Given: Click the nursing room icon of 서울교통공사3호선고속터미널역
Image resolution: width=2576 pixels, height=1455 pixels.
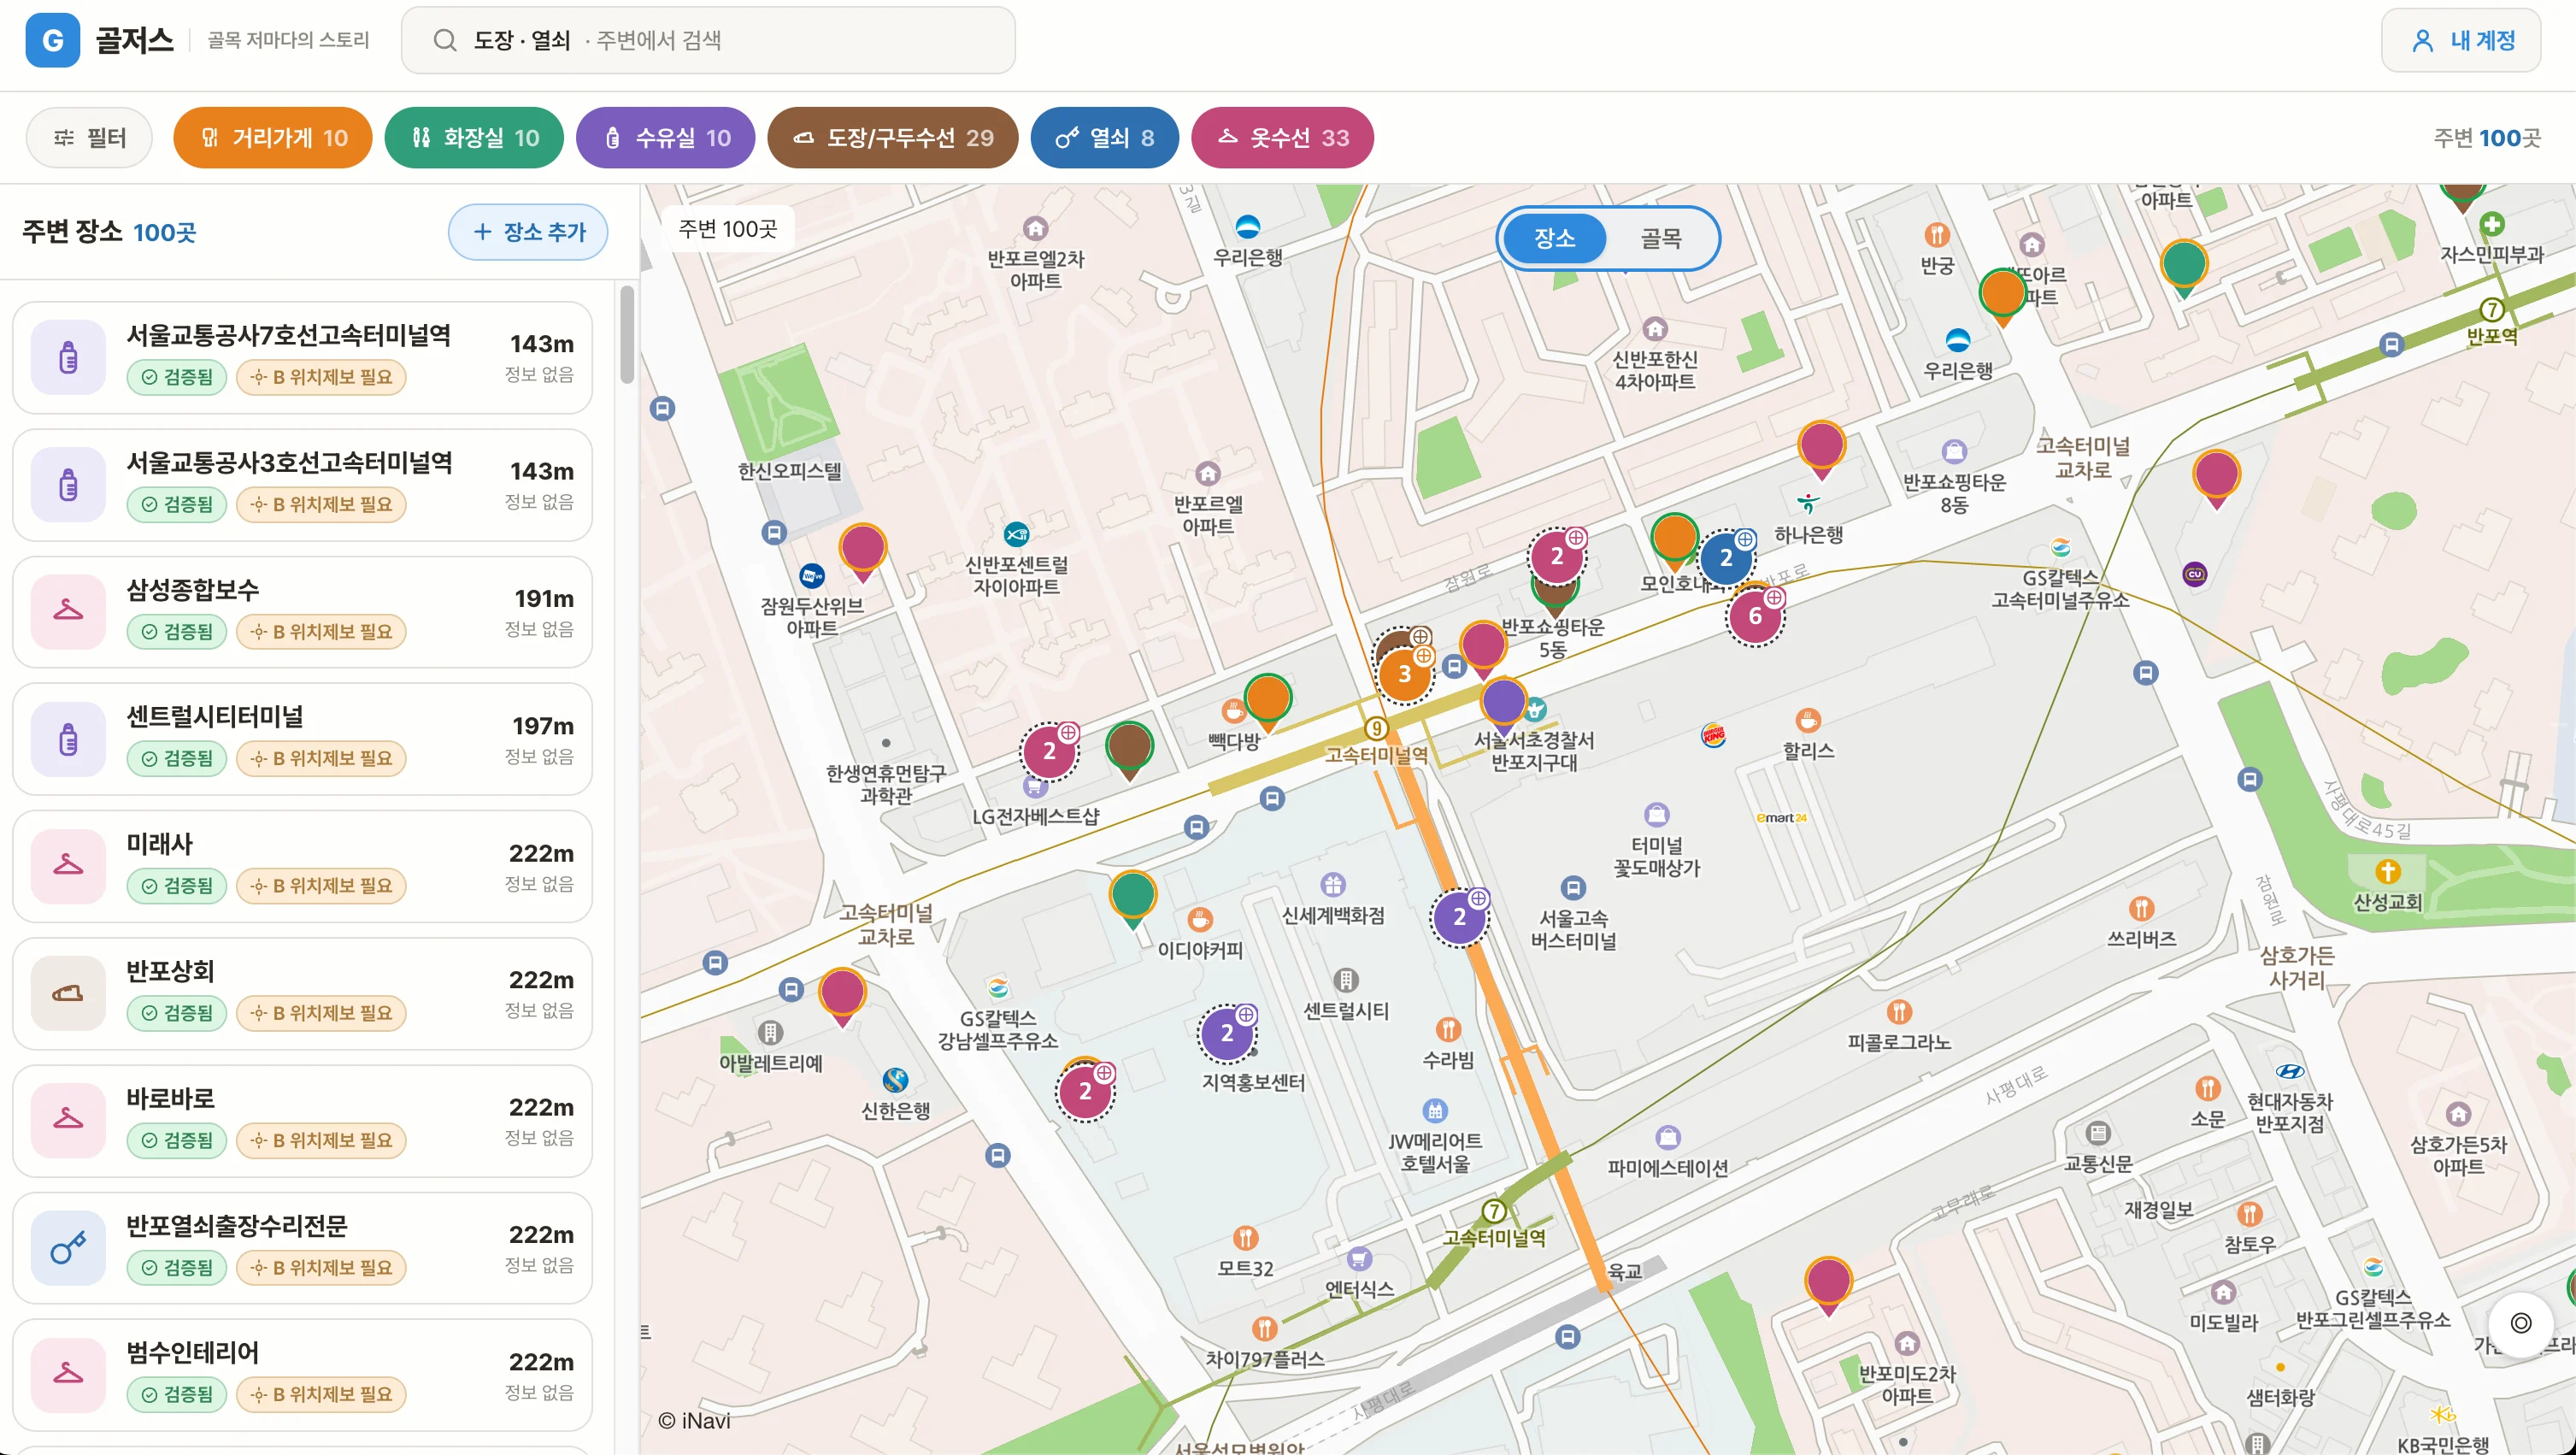Looking at the screenshot, I should 68,484.
